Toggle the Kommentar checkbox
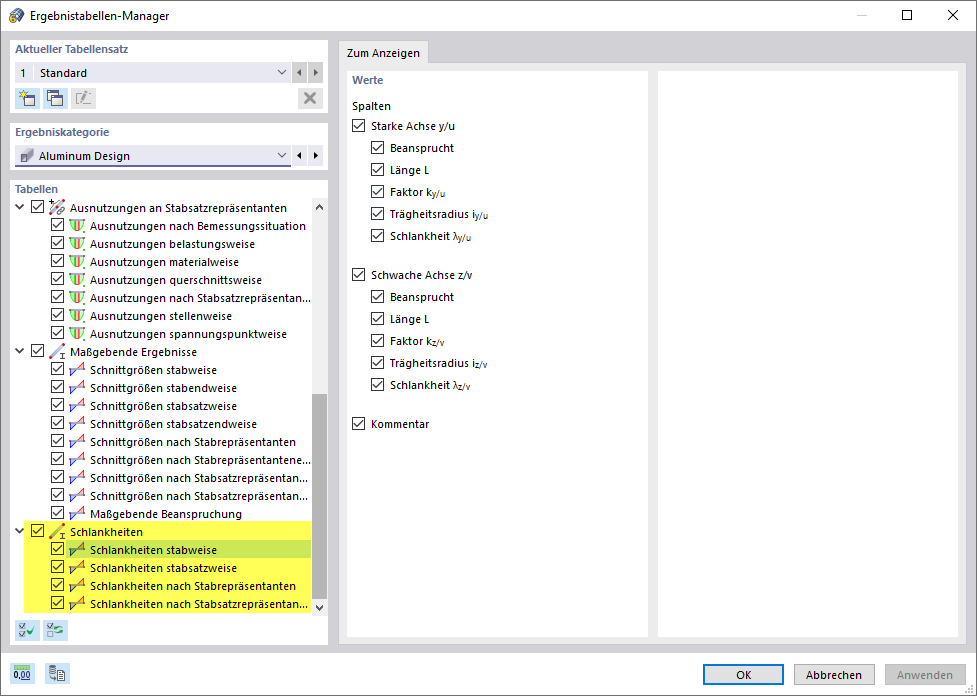977x696 pixels. coord(358,424)
